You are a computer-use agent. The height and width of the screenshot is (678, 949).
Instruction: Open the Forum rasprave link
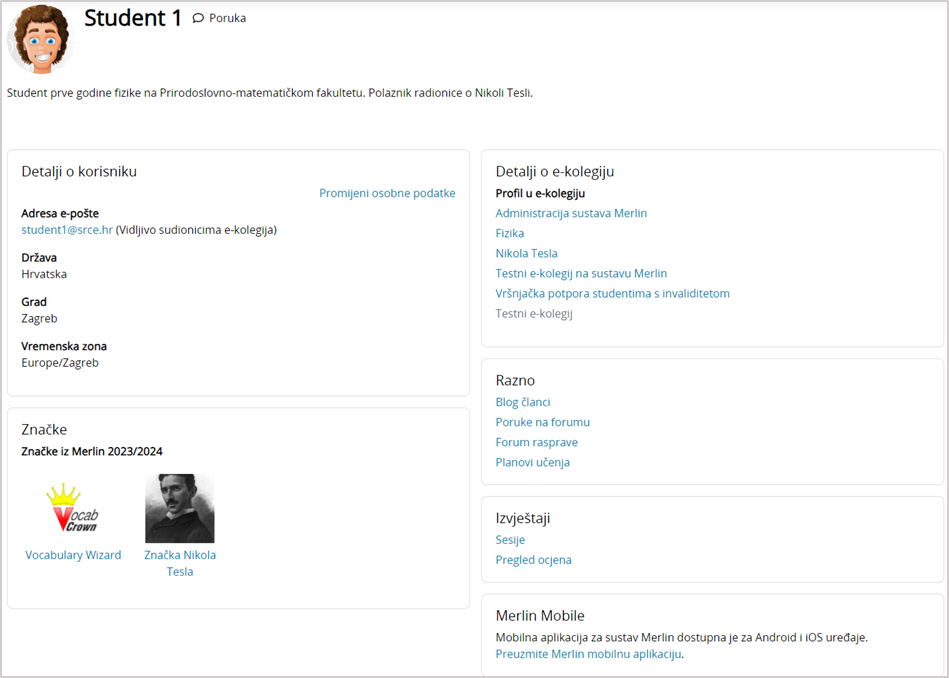tap(536, 442)
